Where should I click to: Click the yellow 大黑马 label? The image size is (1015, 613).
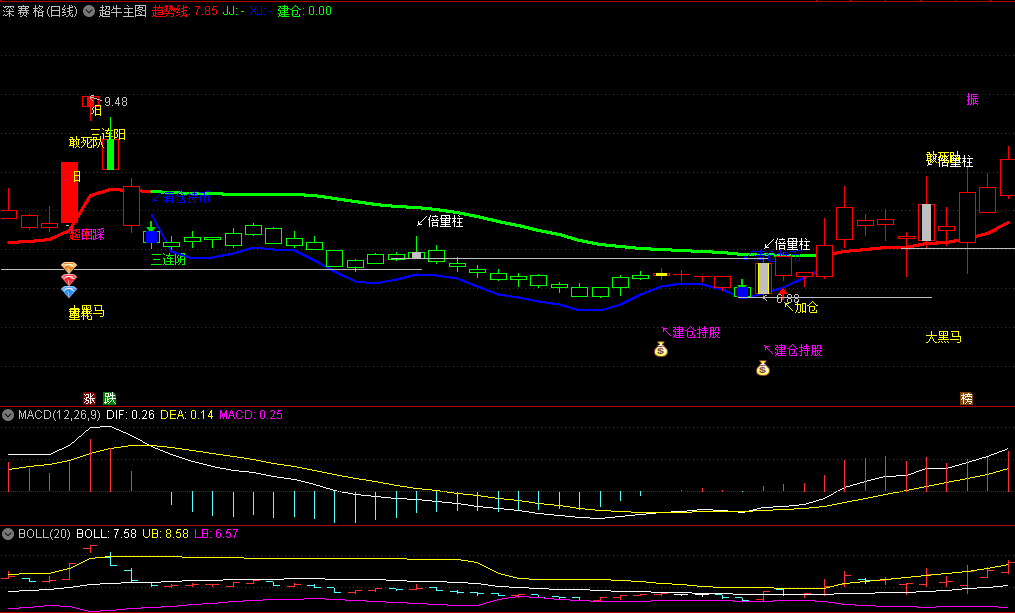(943, 337)
